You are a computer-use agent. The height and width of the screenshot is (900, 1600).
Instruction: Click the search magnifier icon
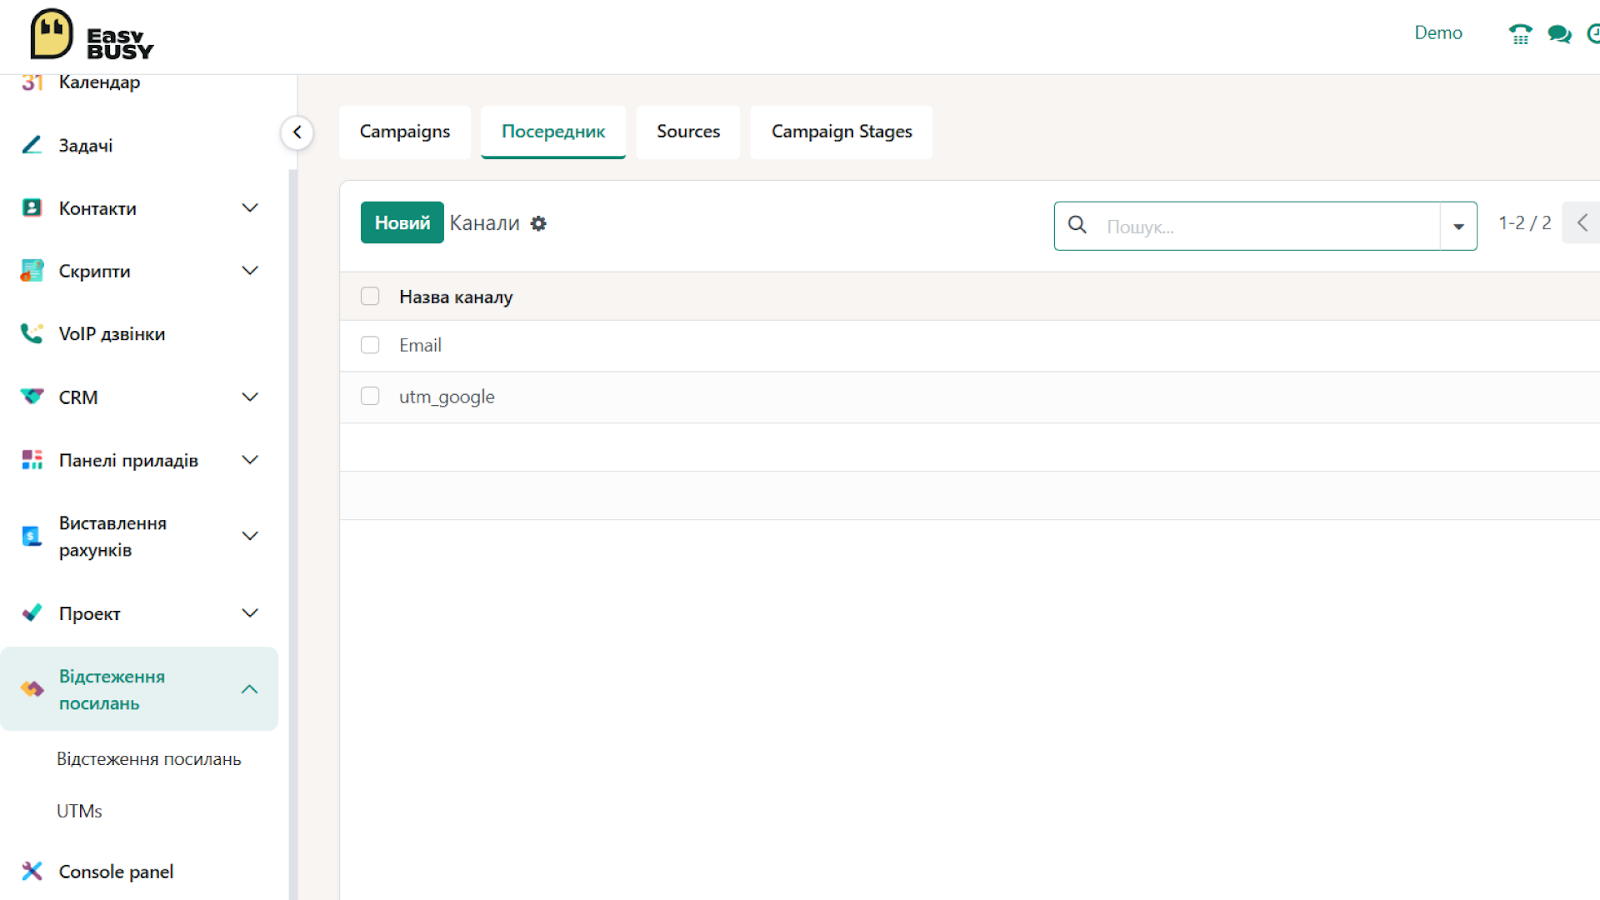pos(1077,225)
